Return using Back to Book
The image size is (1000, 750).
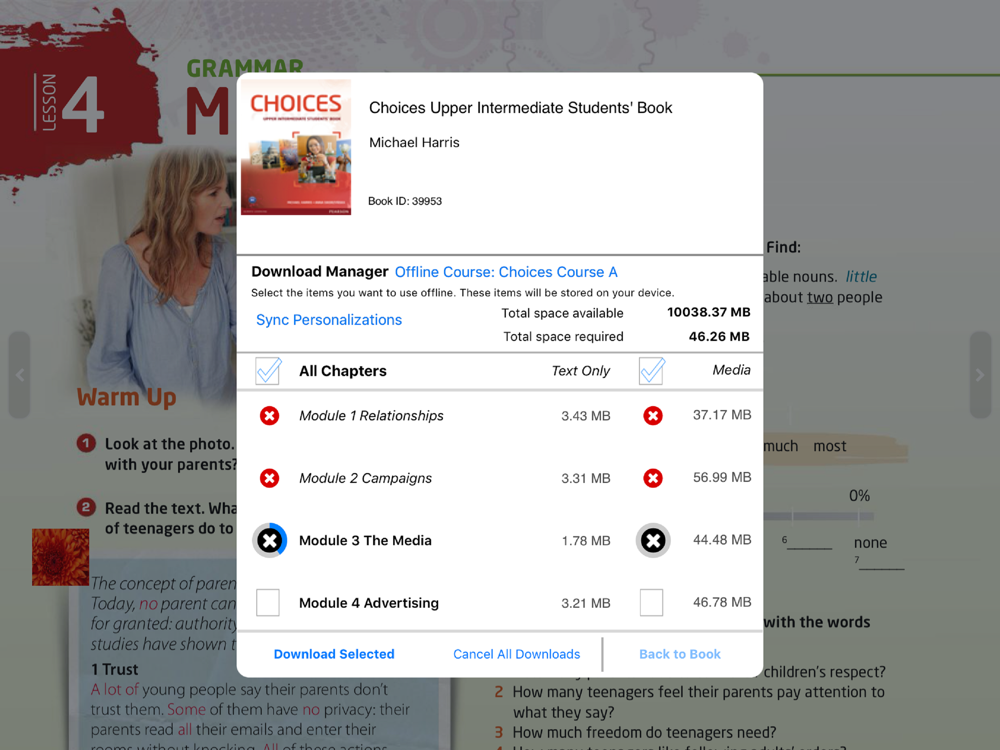(680, 654)
